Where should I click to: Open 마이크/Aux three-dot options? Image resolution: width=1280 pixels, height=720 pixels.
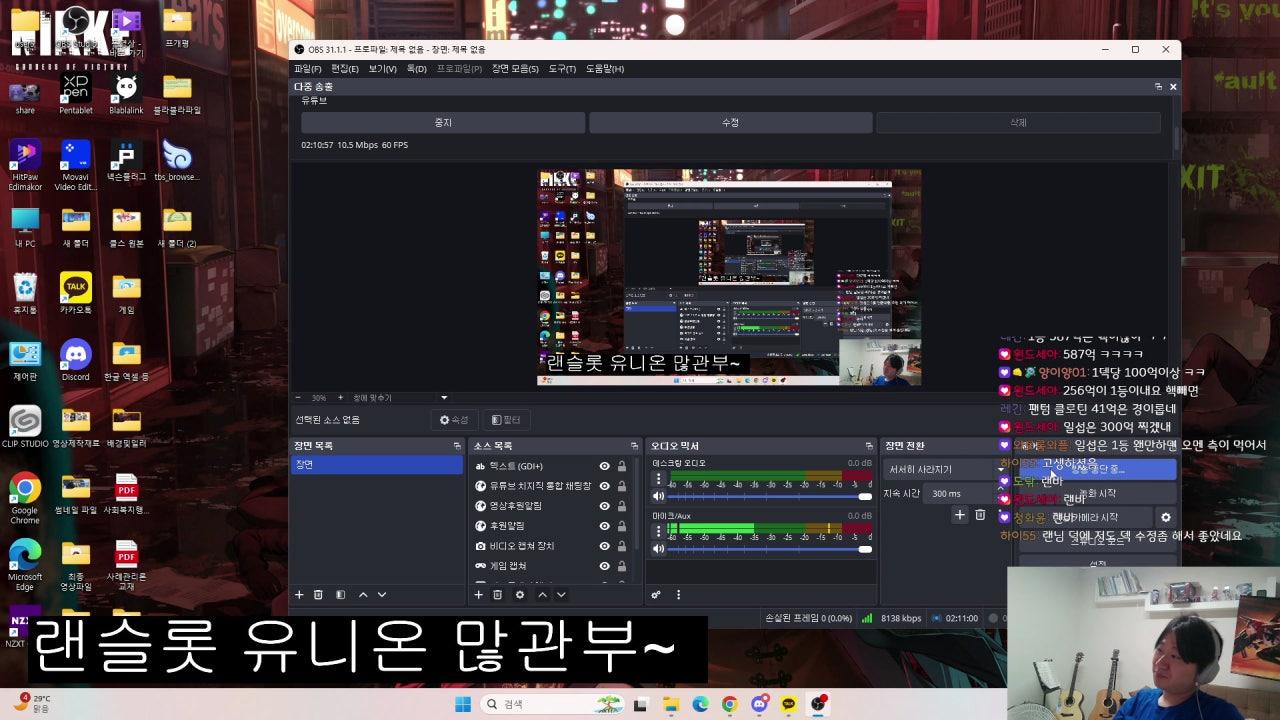[x=658, y=531]
